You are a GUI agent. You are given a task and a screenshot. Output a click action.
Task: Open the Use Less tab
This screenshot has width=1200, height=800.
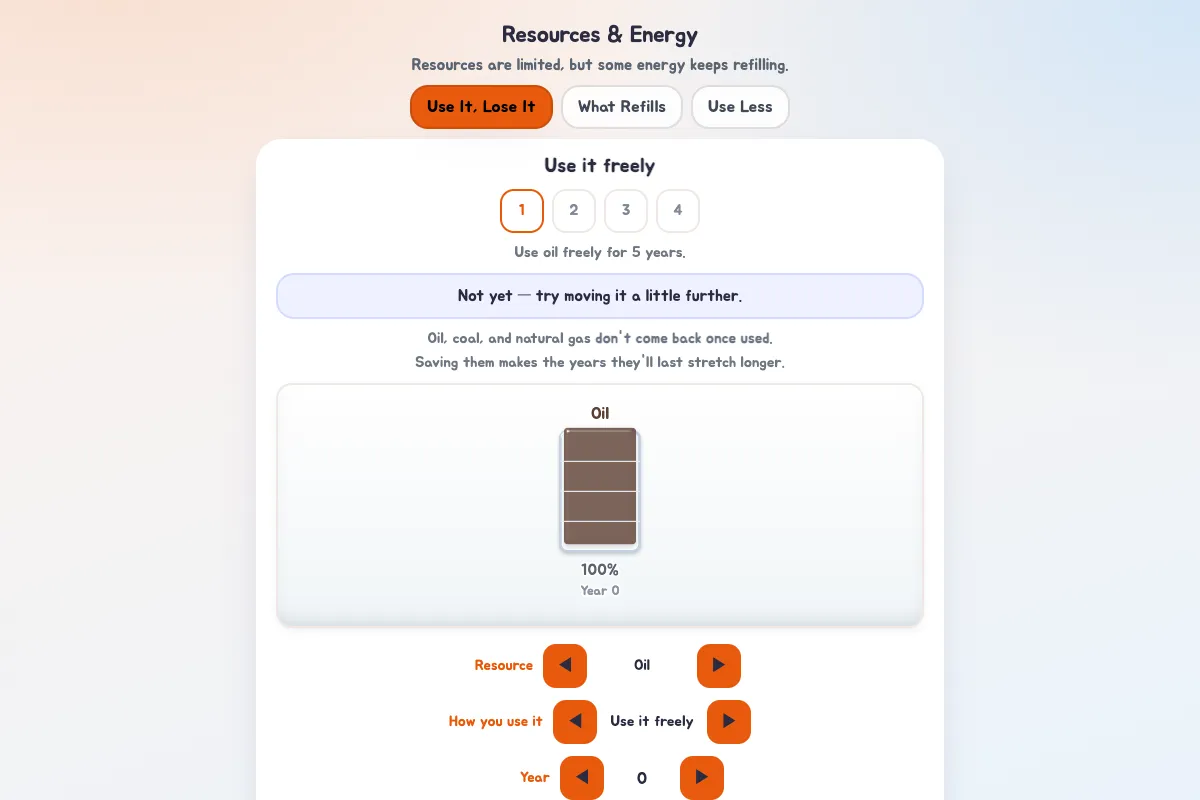pyautogui.click(x=740, y=107)
